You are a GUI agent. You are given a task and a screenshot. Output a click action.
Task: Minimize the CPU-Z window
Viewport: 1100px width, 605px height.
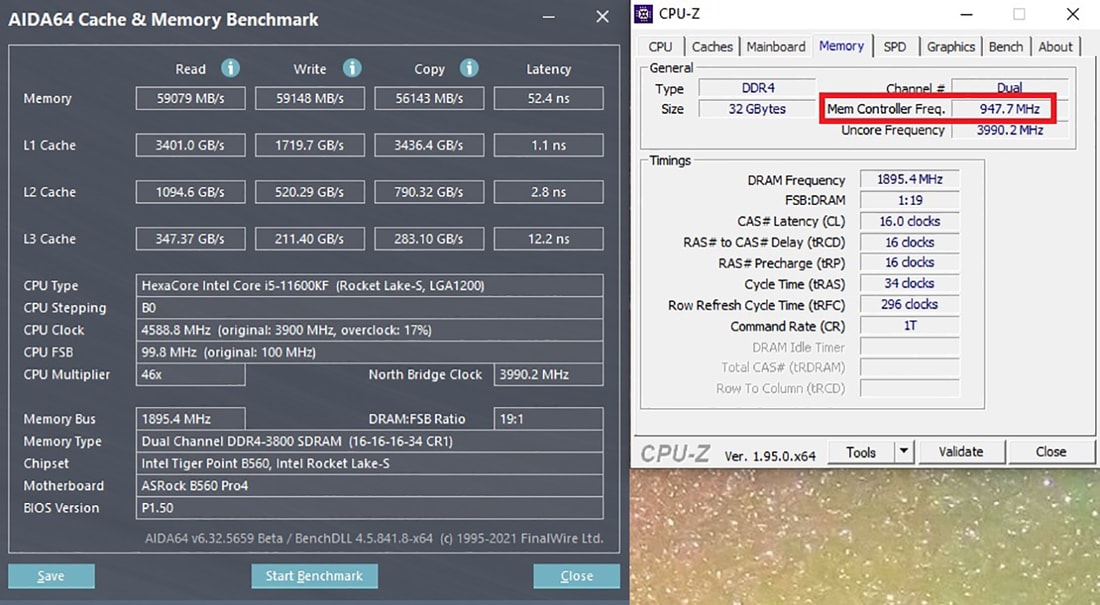(x=966, y=14)
